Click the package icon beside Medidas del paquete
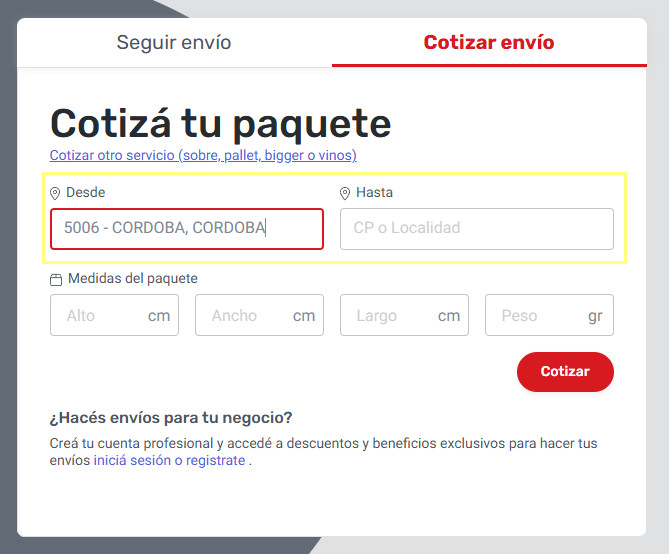Image resolution: width=669 pixels, height=554 pixels. 56,280
